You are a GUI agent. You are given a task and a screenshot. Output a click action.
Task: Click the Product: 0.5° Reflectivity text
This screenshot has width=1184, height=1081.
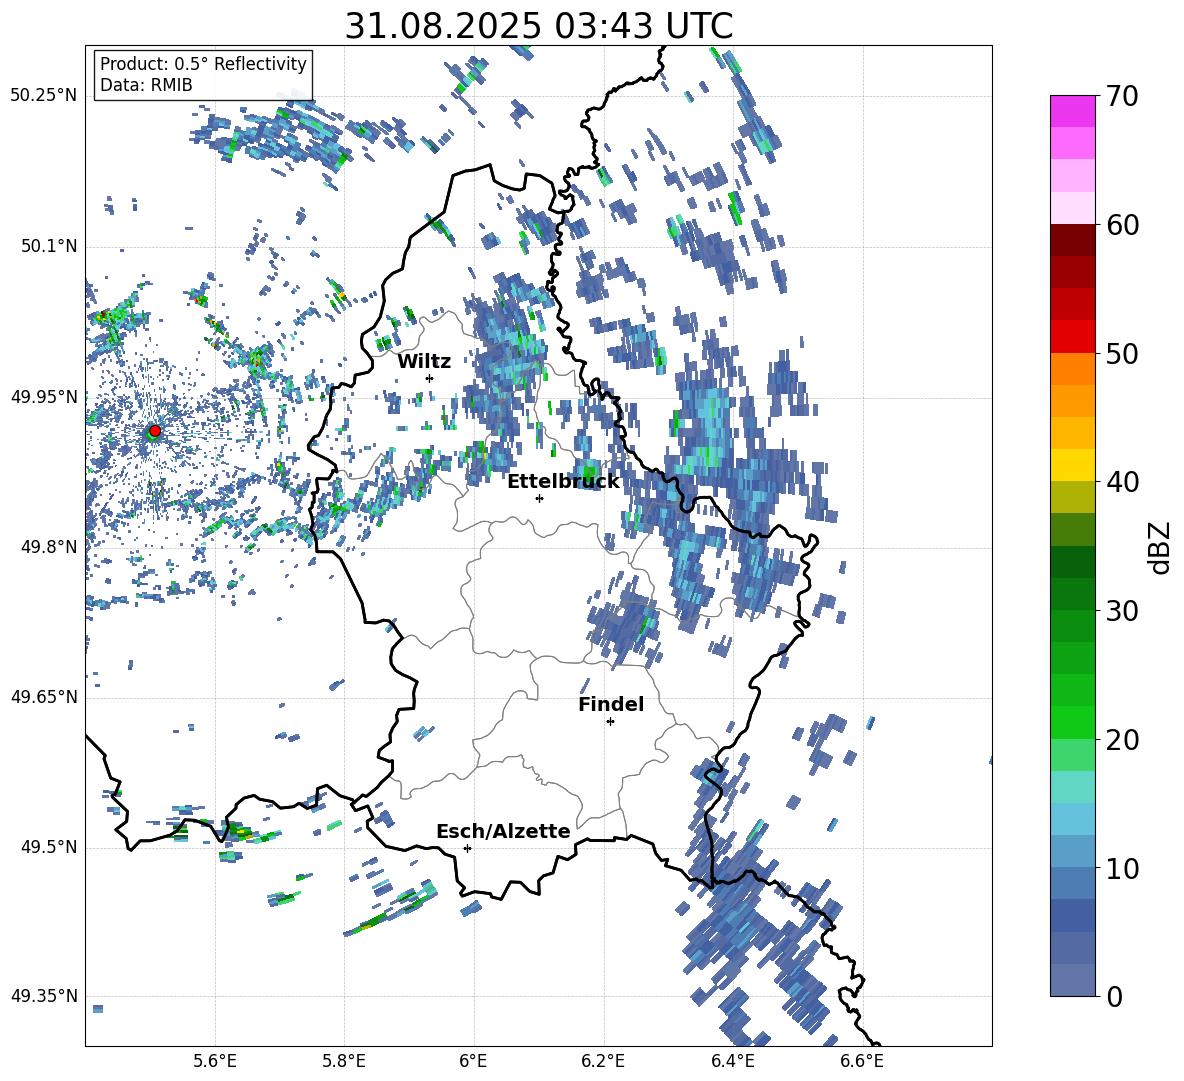(x=203, y=64)
